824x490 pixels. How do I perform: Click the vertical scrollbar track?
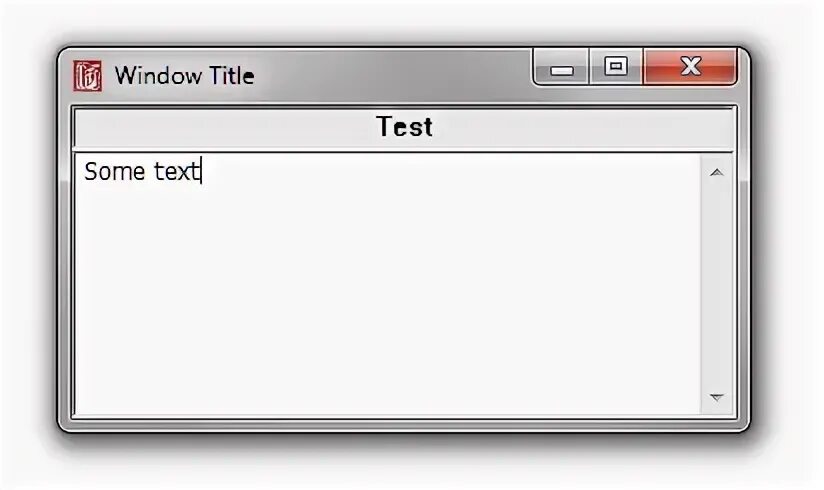pyautogui.click(x=716, y=285)
